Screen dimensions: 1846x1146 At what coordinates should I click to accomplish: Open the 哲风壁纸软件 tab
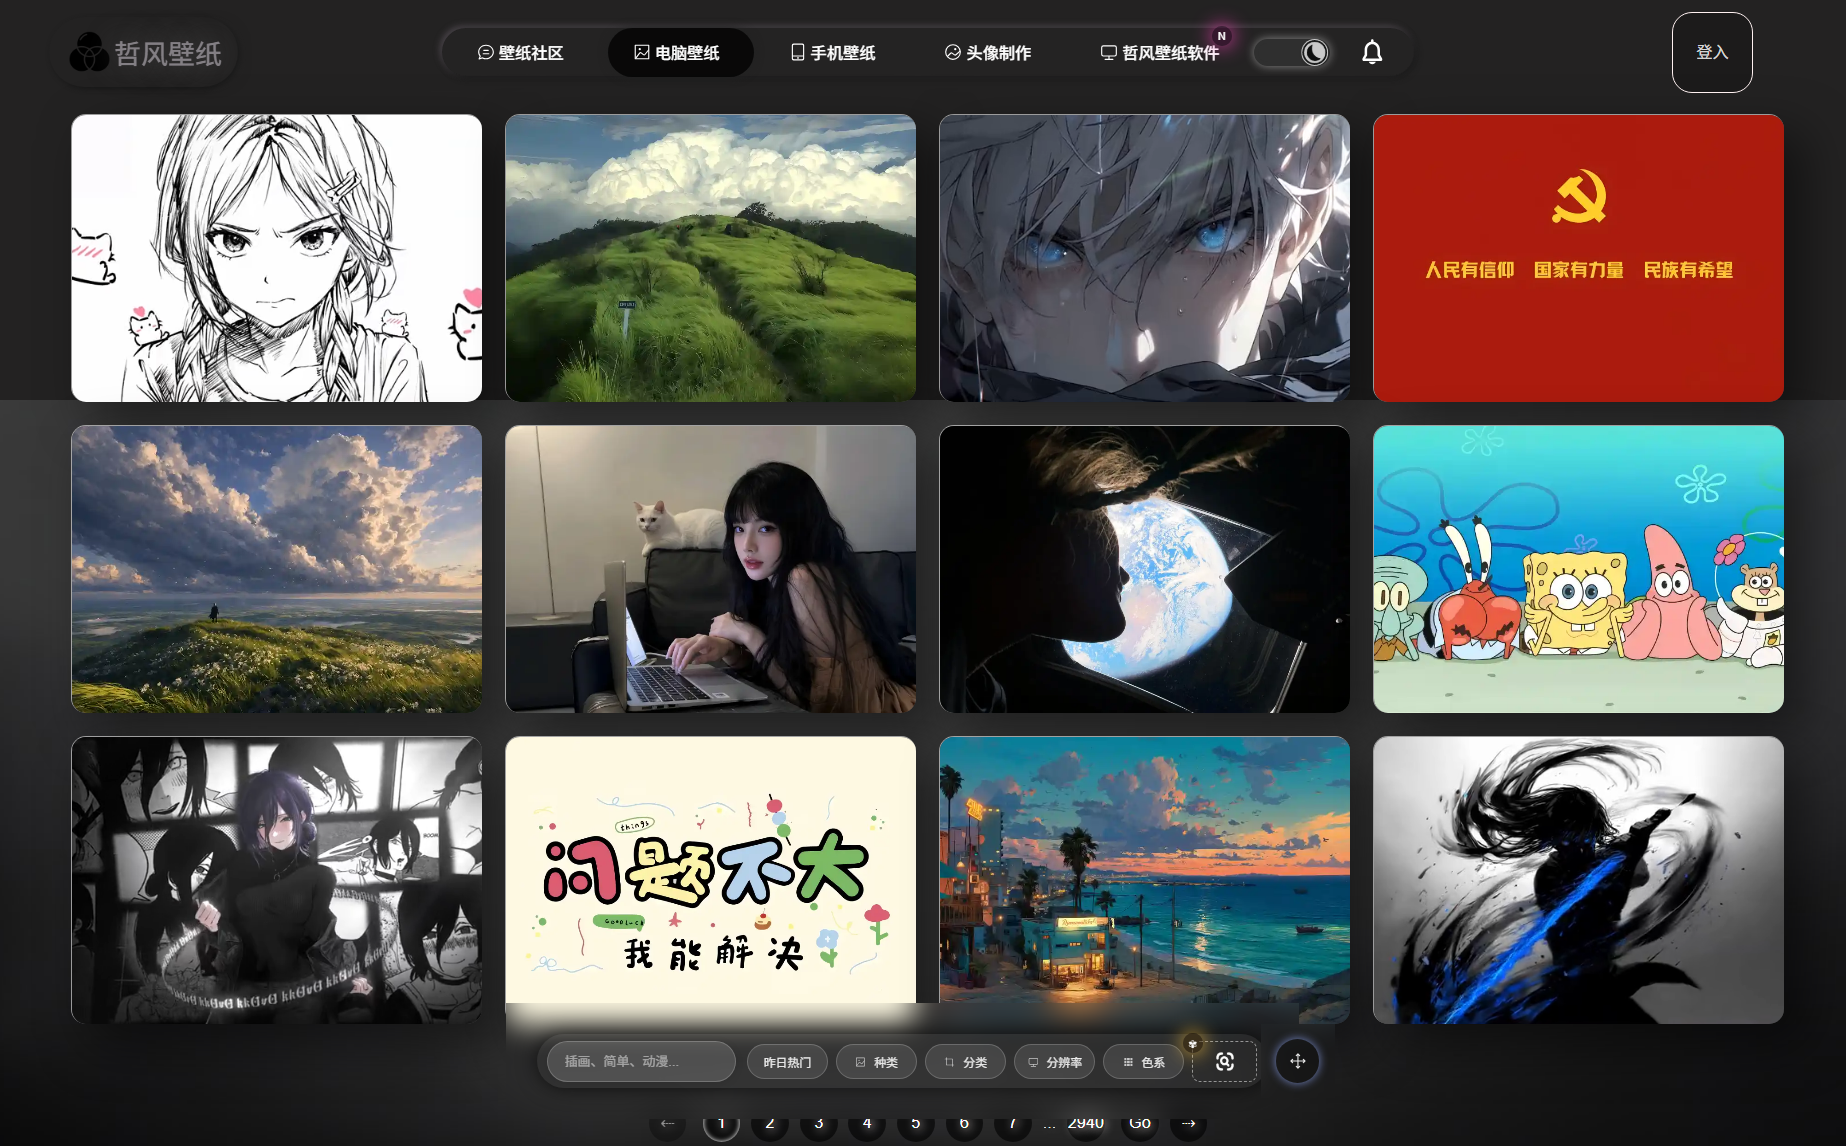click(1160, 53)
